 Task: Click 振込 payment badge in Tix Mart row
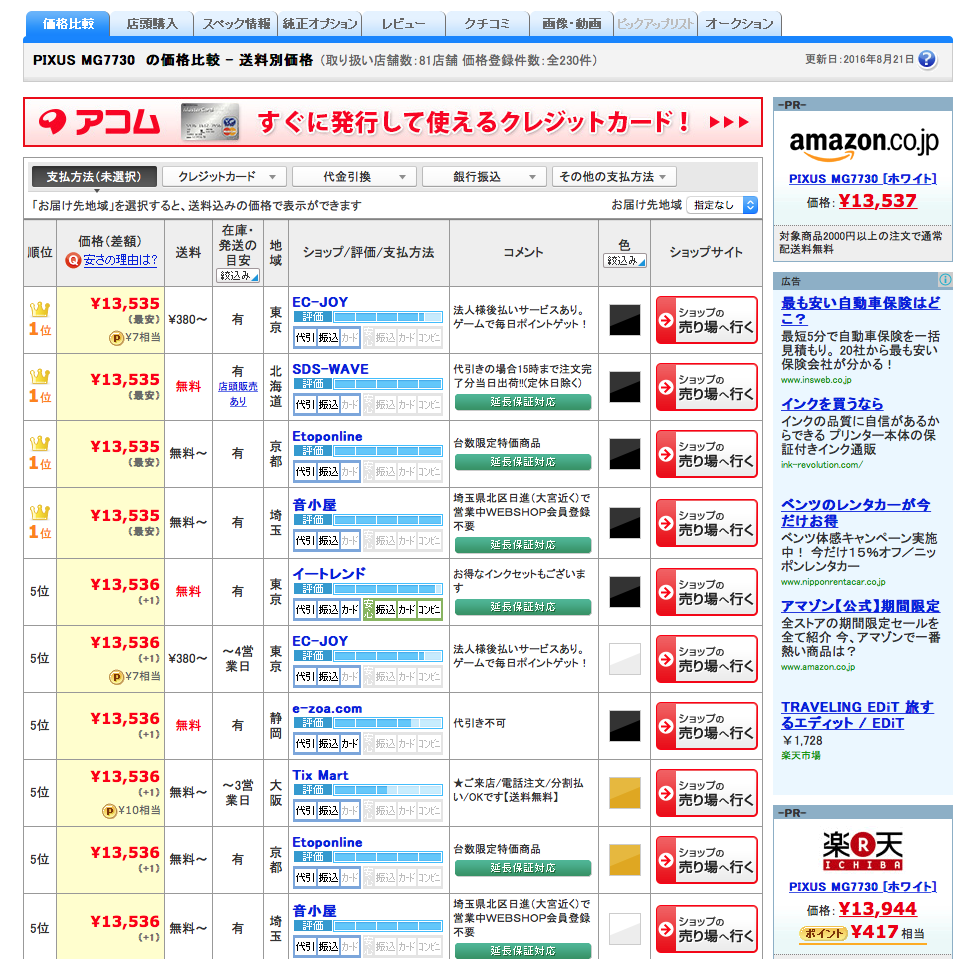pyautogui.click(x=328, y=811)
